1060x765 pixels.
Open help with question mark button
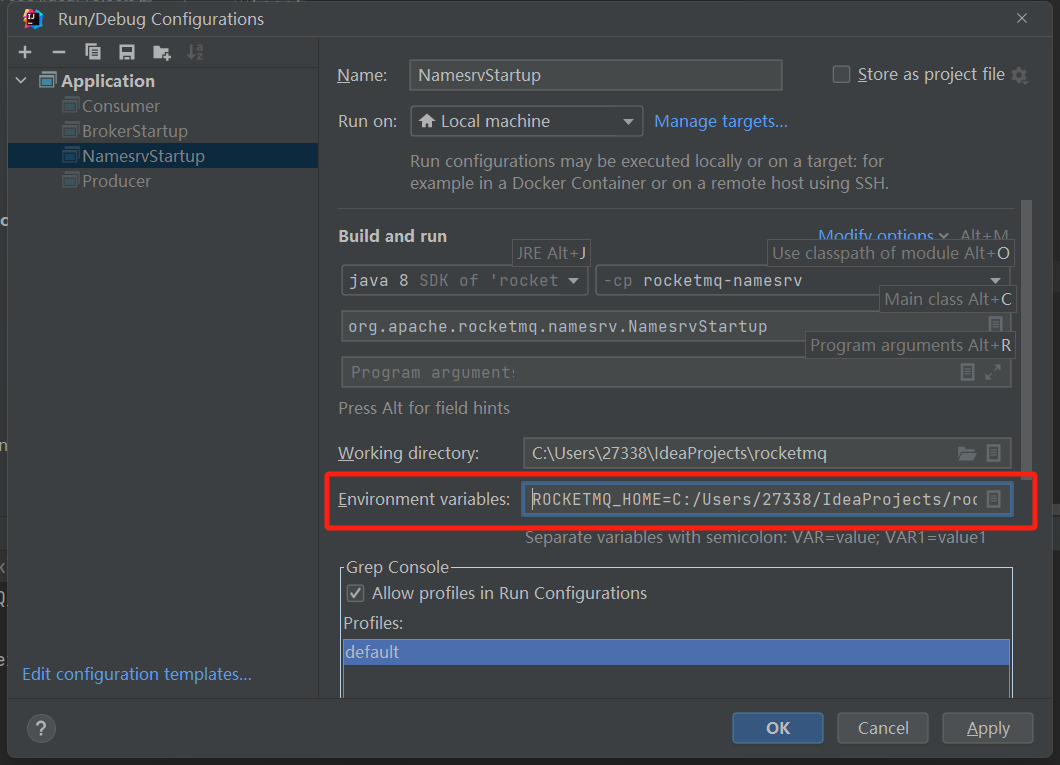tap(41, 729)
